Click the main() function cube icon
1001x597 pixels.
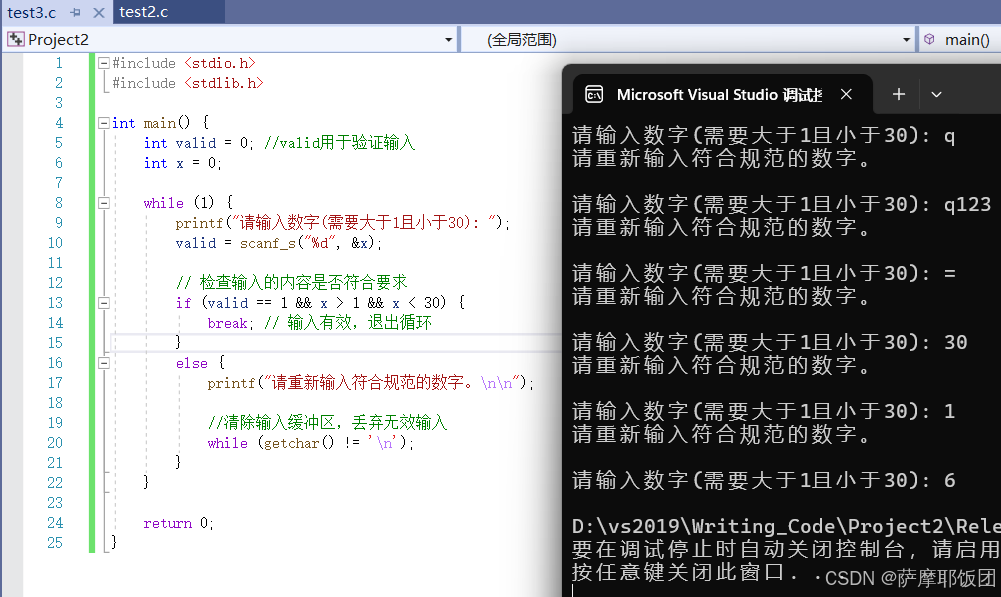pyautogui.click(x=930, y=40)
